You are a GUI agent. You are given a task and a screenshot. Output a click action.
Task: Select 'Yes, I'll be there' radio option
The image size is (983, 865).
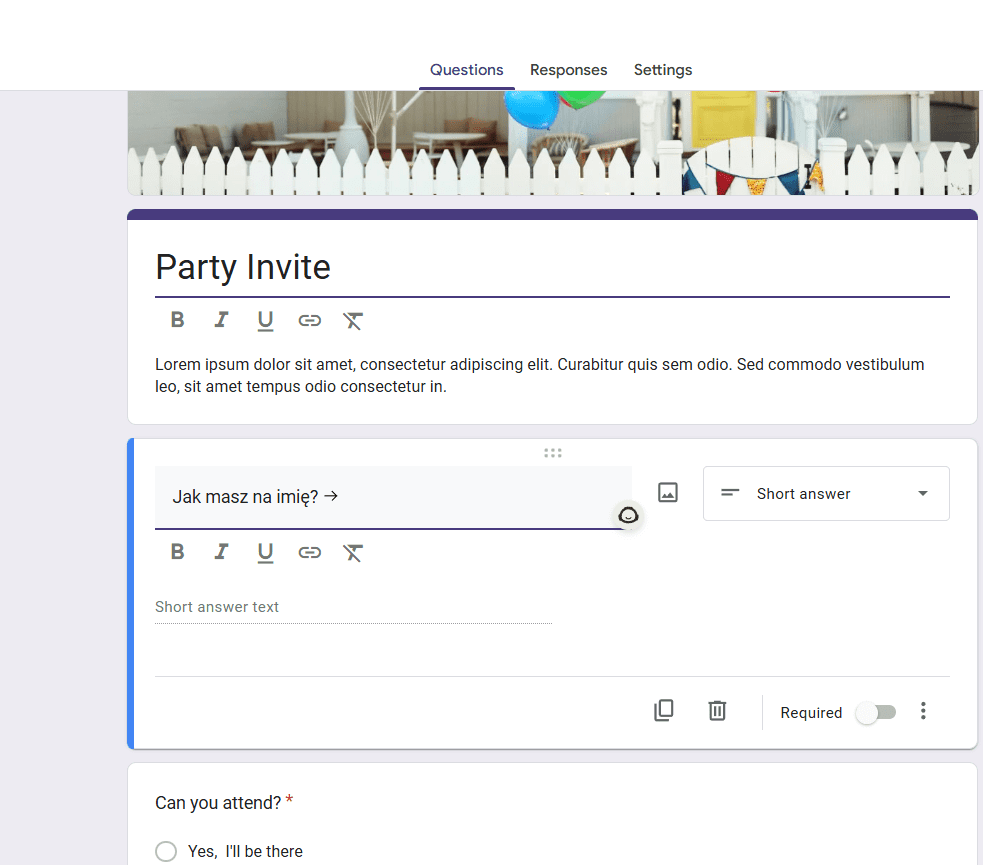point(166,851)
